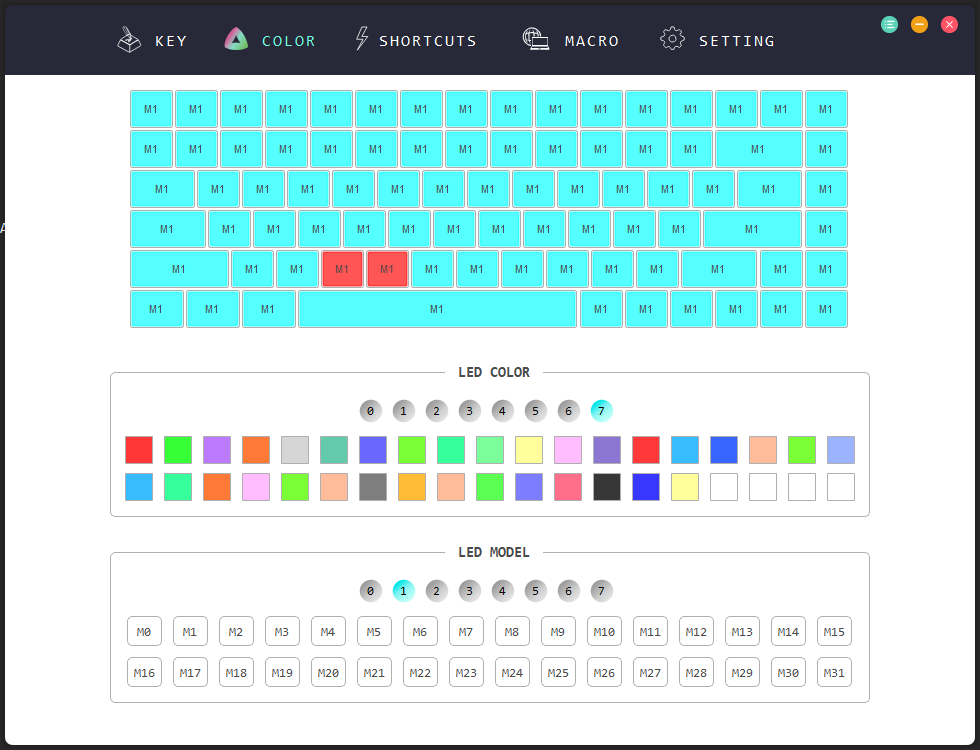
Task: Select LED MODEL layer 5
Action: click(536, 591)
